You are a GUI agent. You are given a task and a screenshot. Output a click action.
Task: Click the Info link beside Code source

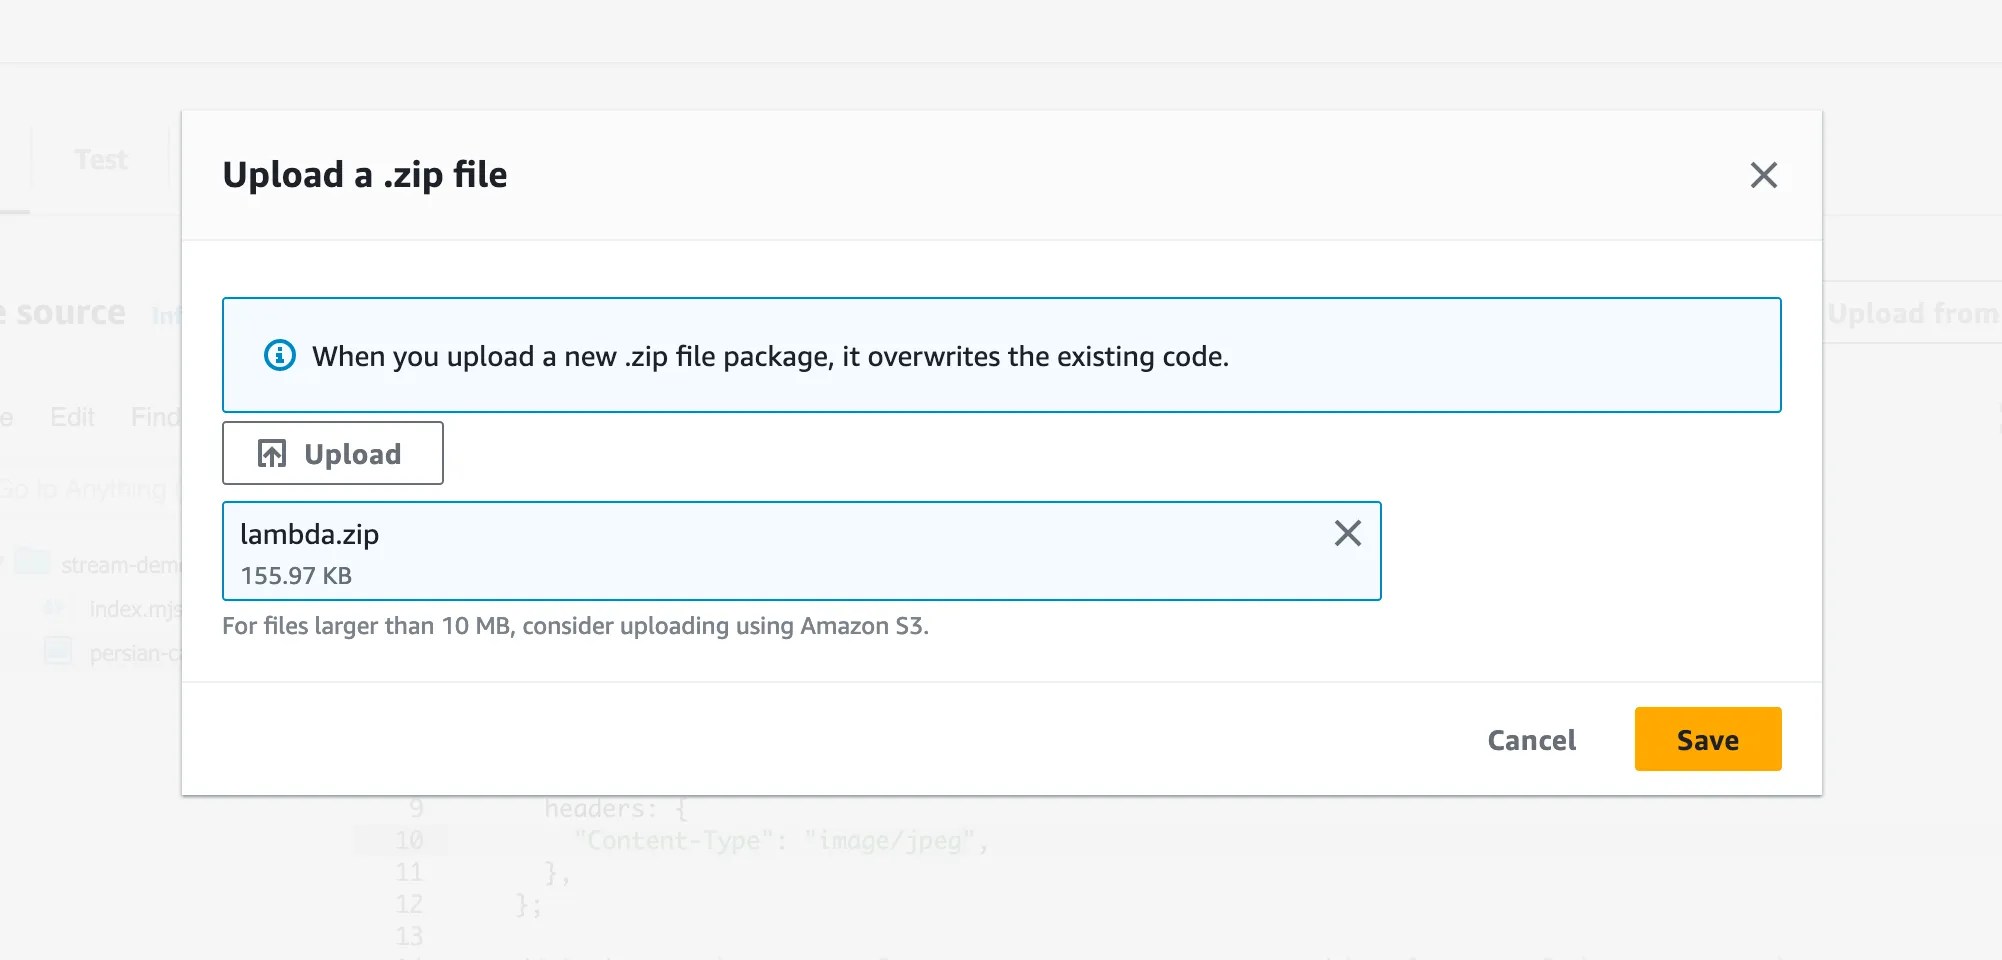pos(166,316)
